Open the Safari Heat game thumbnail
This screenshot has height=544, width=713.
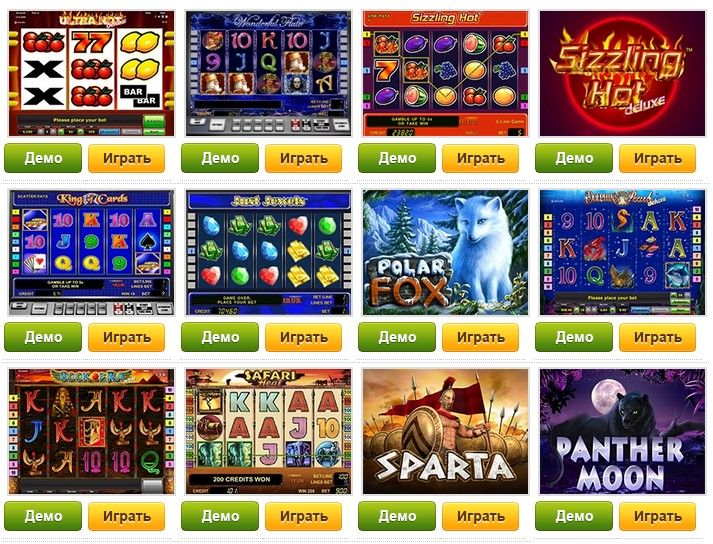[268, 432]
